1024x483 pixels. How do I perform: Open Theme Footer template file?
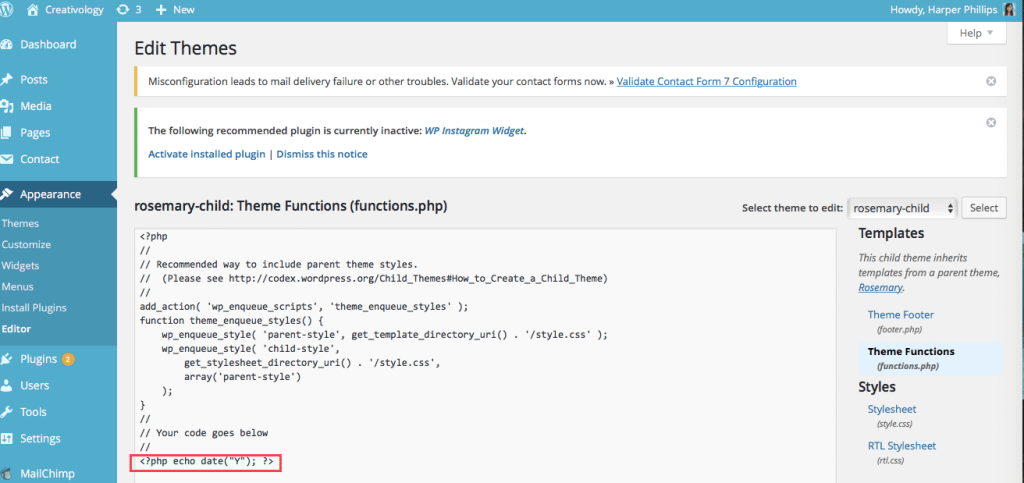(901, 315)
